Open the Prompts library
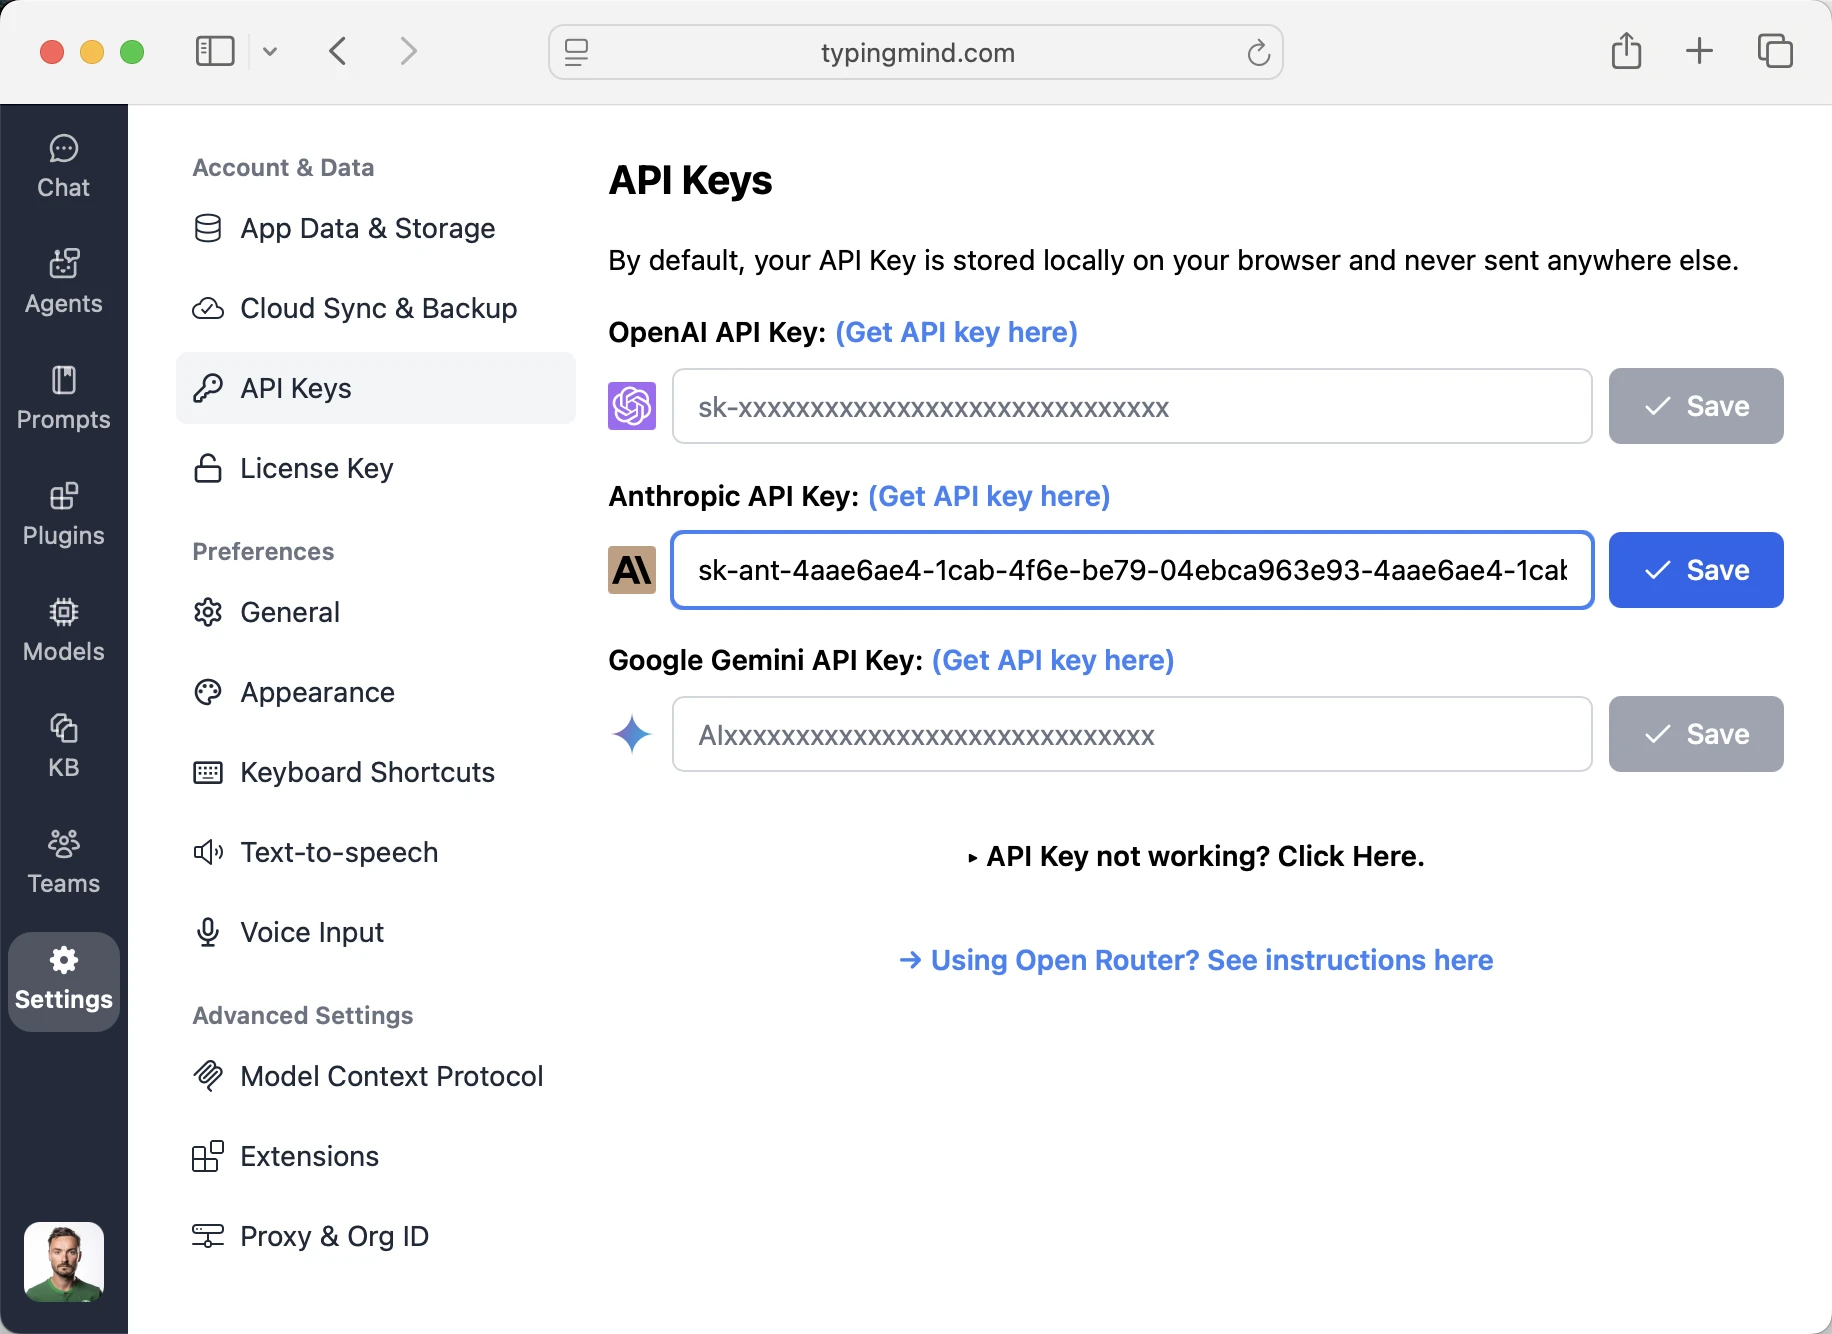The height and width of the screenshot is (1334, 1832). 63,398
